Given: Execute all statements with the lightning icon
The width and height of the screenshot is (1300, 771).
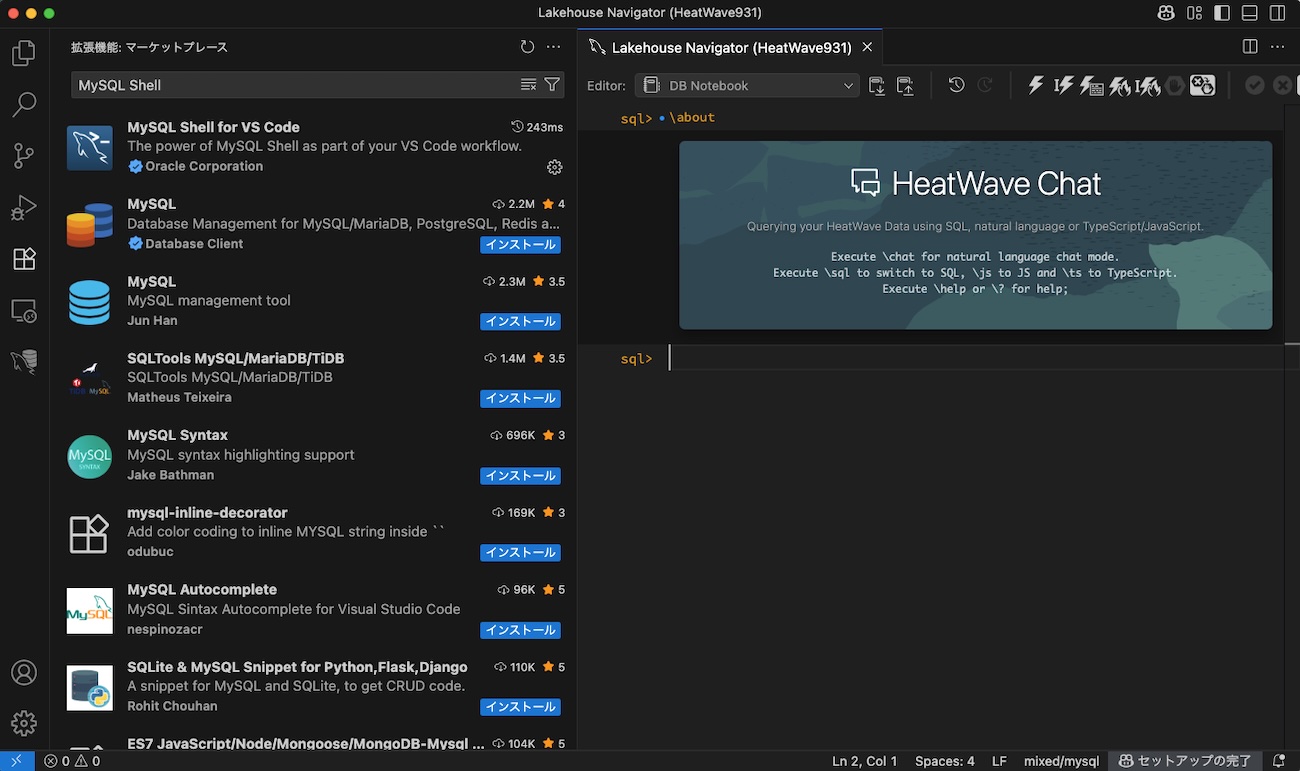Looking at the screenshot, I should coord(1036,85).
